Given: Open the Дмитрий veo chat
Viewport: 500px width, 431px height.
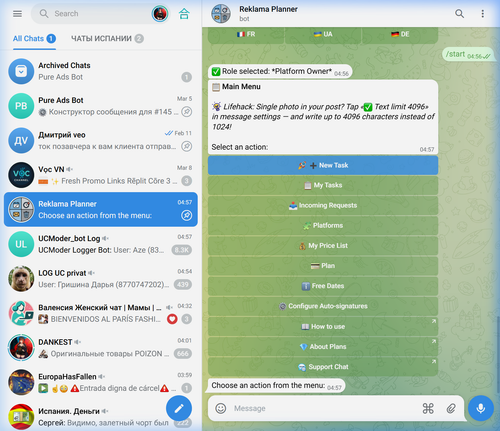Looking at the screenshot, I should click(x=100, y=140).
